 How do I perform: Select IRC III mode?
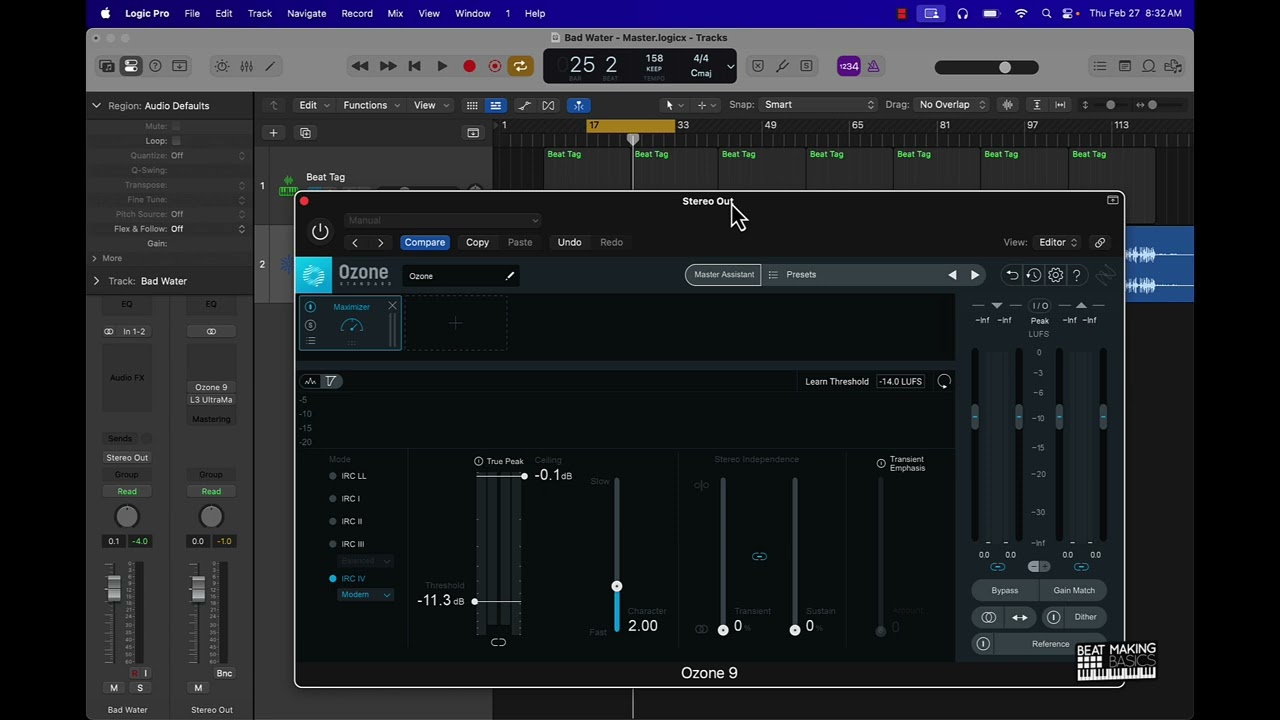tap(333, 544)
